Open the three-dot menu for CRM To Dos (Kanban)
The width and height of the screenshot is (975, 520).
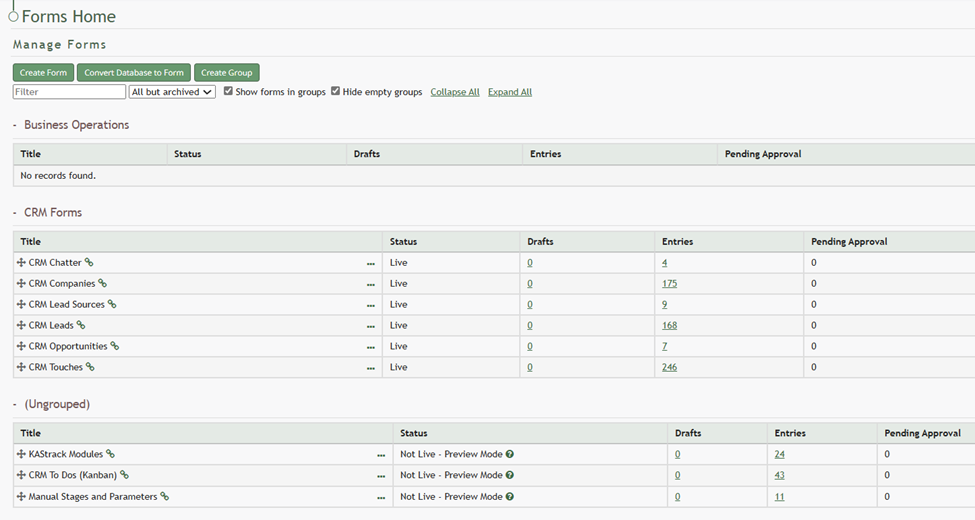(x=381, y=476)
